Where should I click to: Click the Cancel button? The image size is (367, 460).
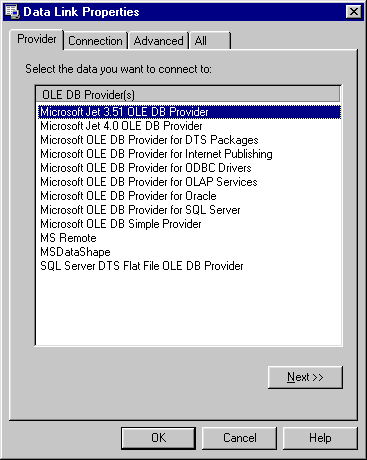pyautogui.click(x=239, y=438)
